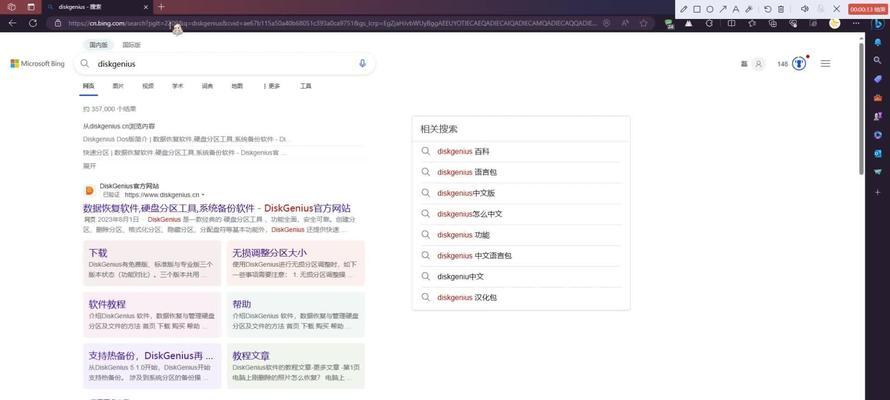Undo the last annotation

[x=768, y=9]
